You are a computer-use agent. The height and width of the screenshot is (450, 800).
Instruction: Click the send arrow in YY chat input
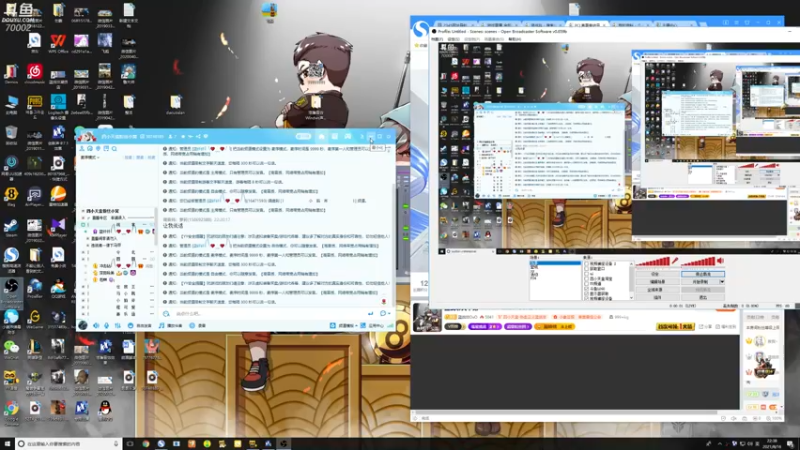(x=370, y=313)
